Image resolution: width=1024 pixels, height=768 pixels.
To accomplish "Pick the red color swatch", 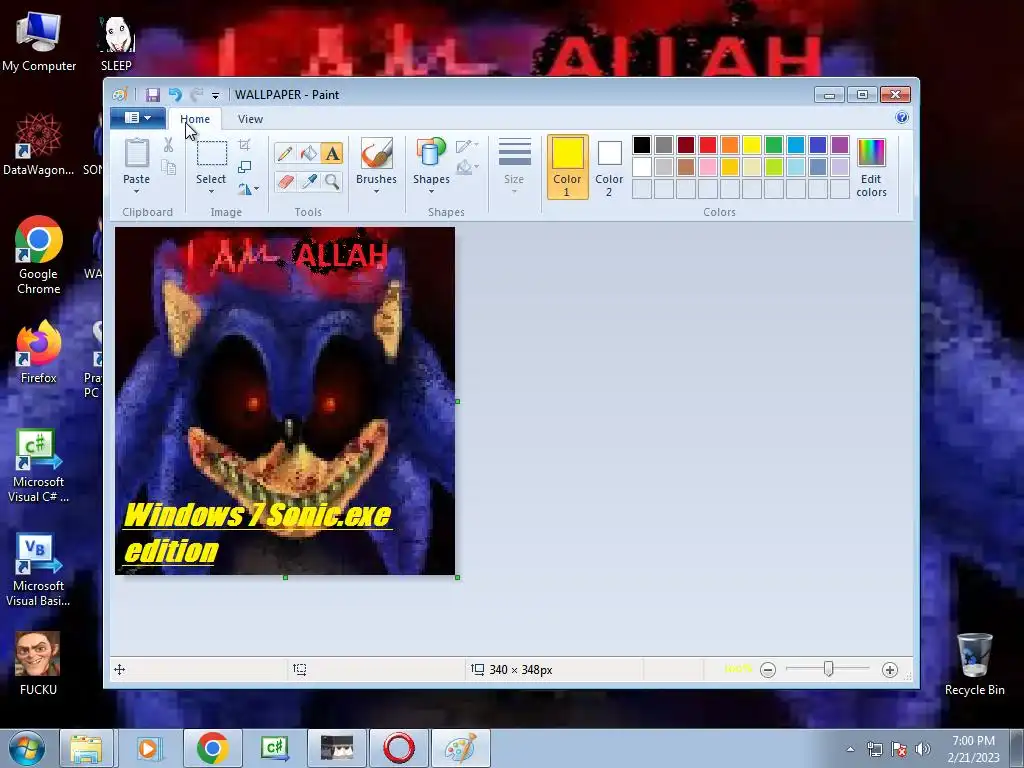I will click(x=708, y=144).
